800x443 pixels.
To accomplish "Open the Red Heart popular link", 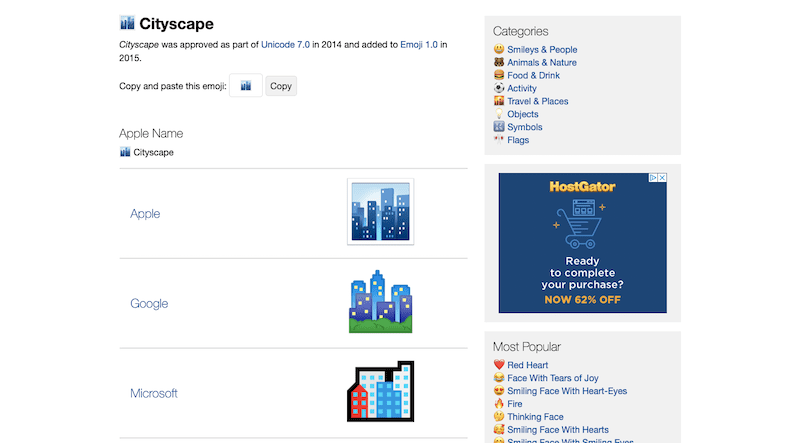I will pos(528,365).
